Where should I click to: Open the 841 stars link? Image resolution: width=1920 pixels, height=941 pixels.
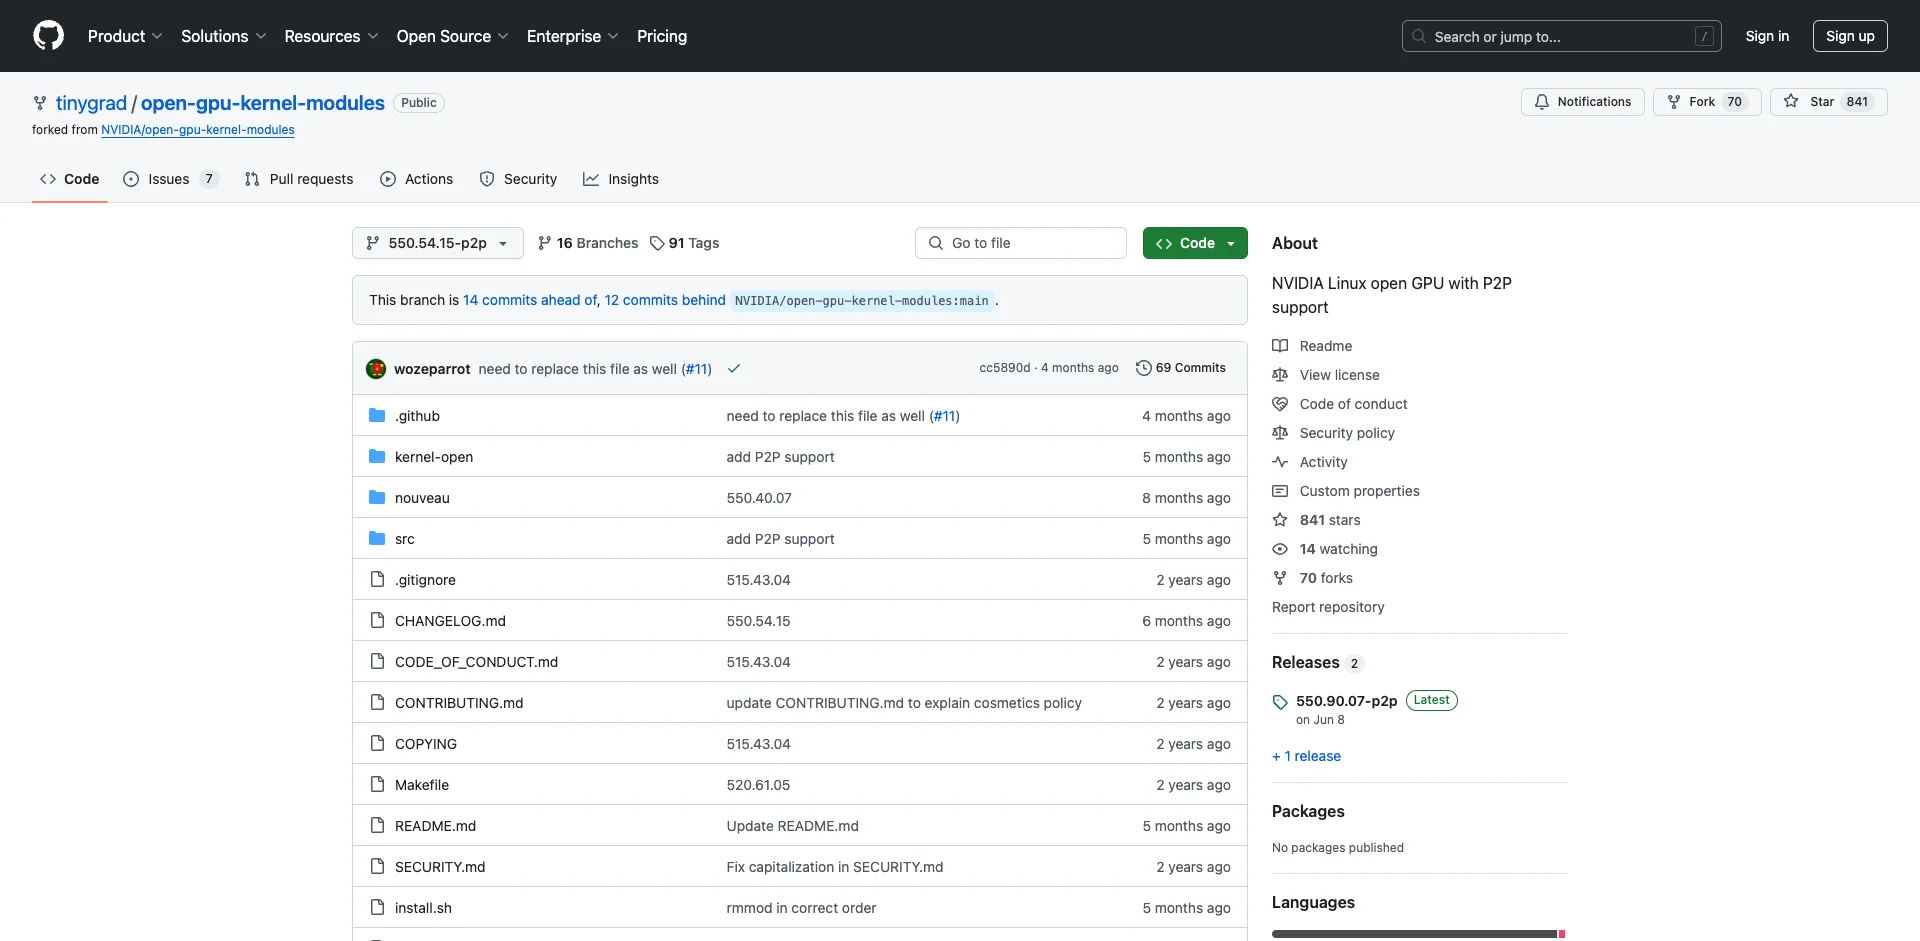[1330, 520]
